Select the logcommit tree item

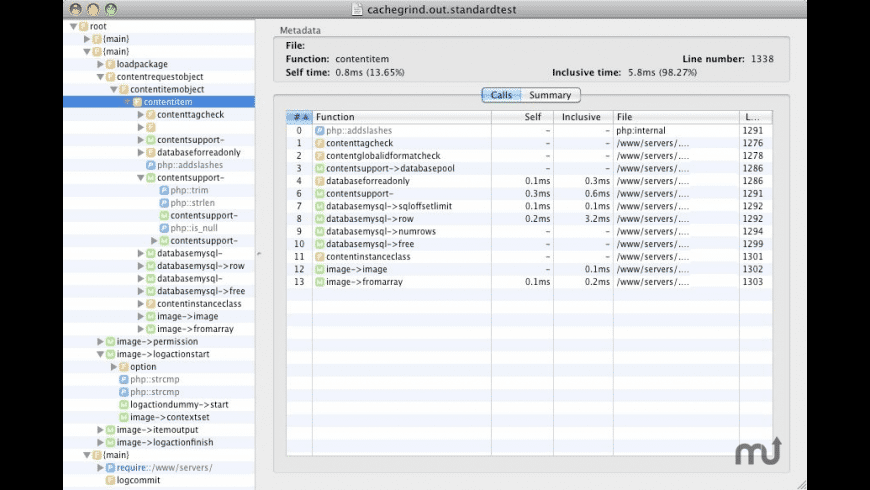[x=159, y=481]
